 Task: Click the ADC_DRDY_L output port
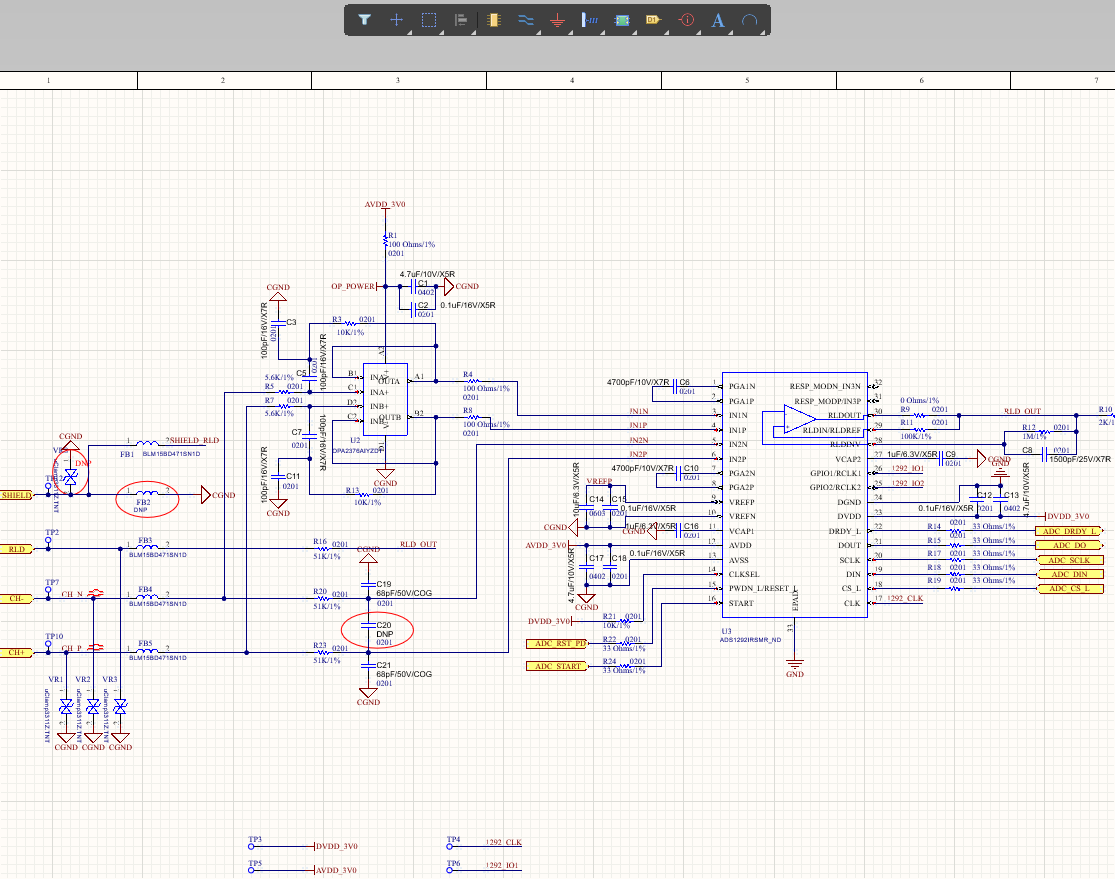click(x=1069, y=531)
